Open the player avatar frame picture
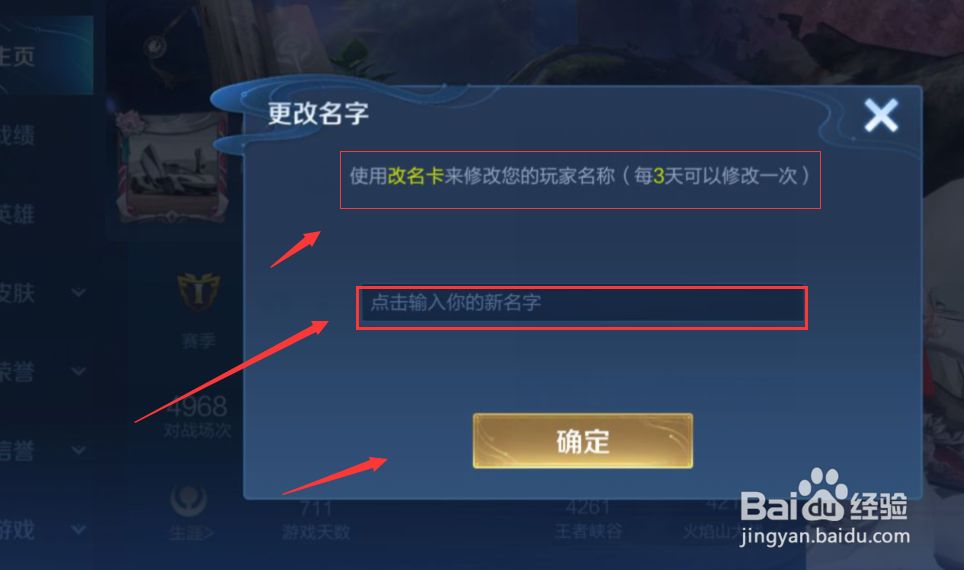 point(172,167)
